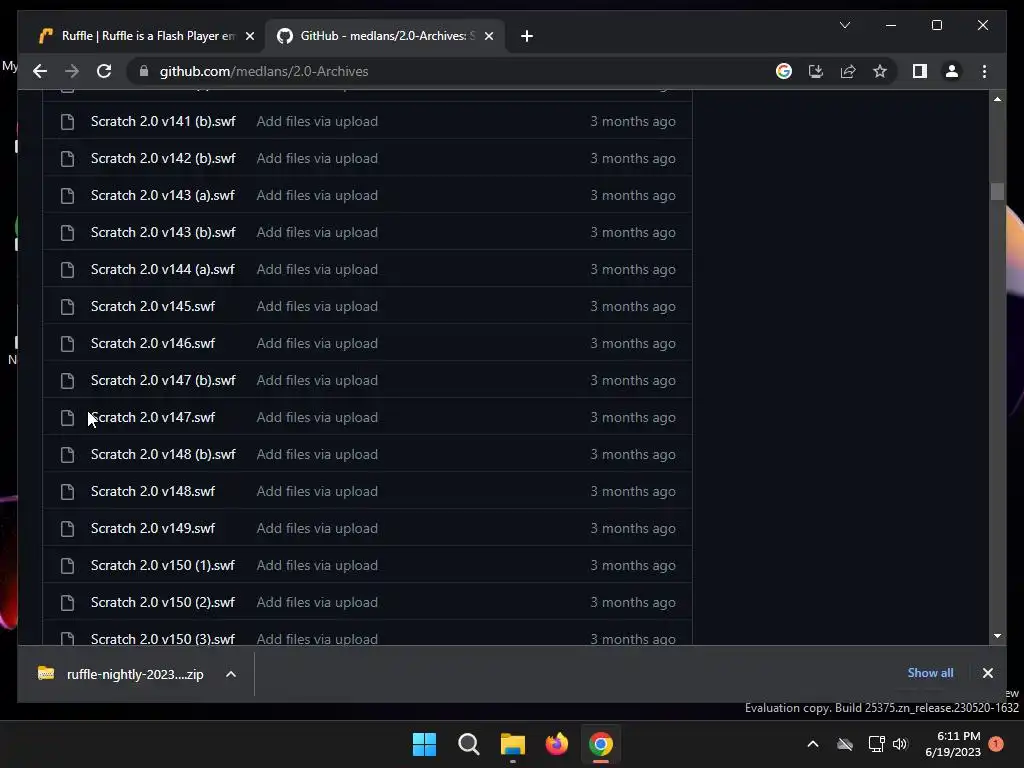1024x768 pixels.
Task: Open Scratch 2.0 v148.swf file
Action: point(153,492)
